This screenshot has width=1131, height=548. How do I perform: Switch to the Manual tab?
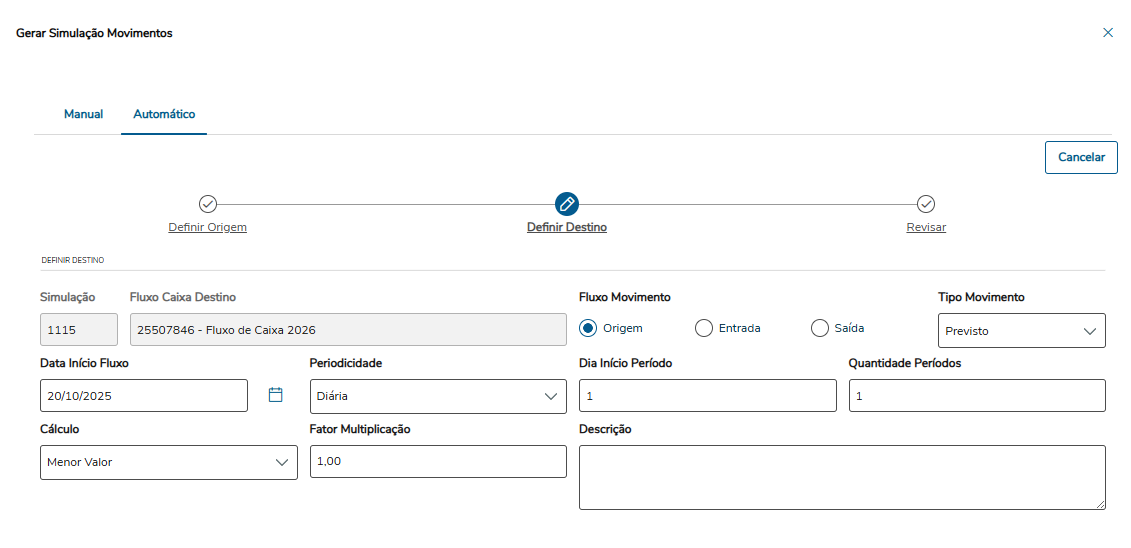coord(84,114)
